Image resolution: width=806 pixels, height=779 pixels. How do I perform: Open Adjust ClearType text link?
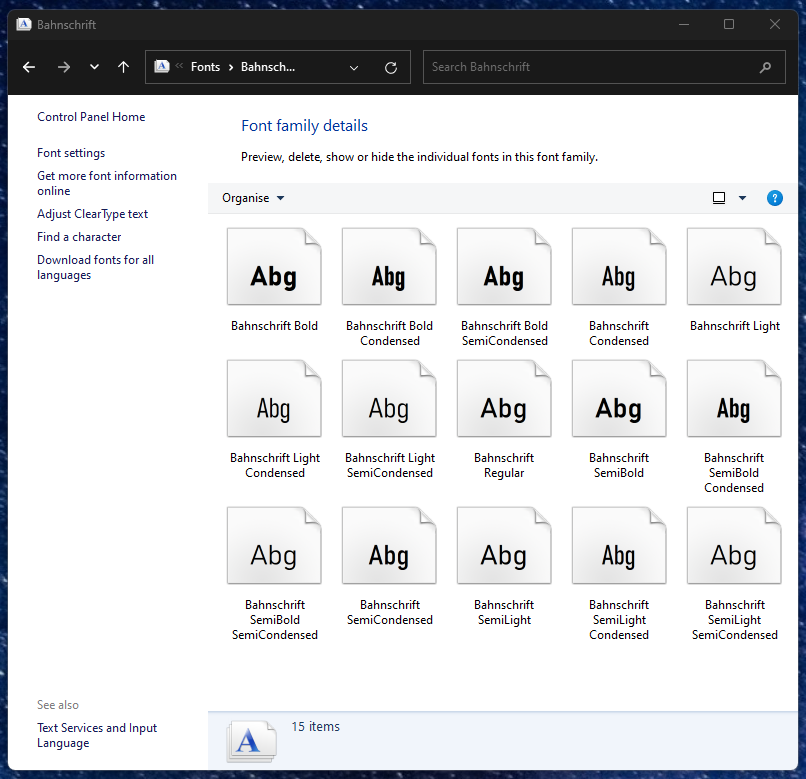click(92, 214)
